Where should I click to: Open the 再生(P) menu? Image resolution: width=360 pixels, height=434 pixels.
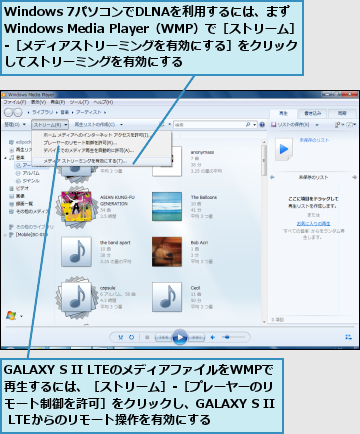58,102
